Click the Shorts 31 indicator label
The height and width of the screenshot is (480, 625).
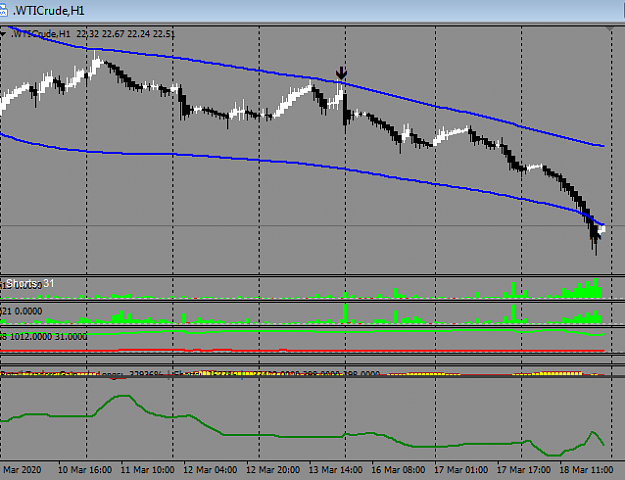tap(30, 283)
